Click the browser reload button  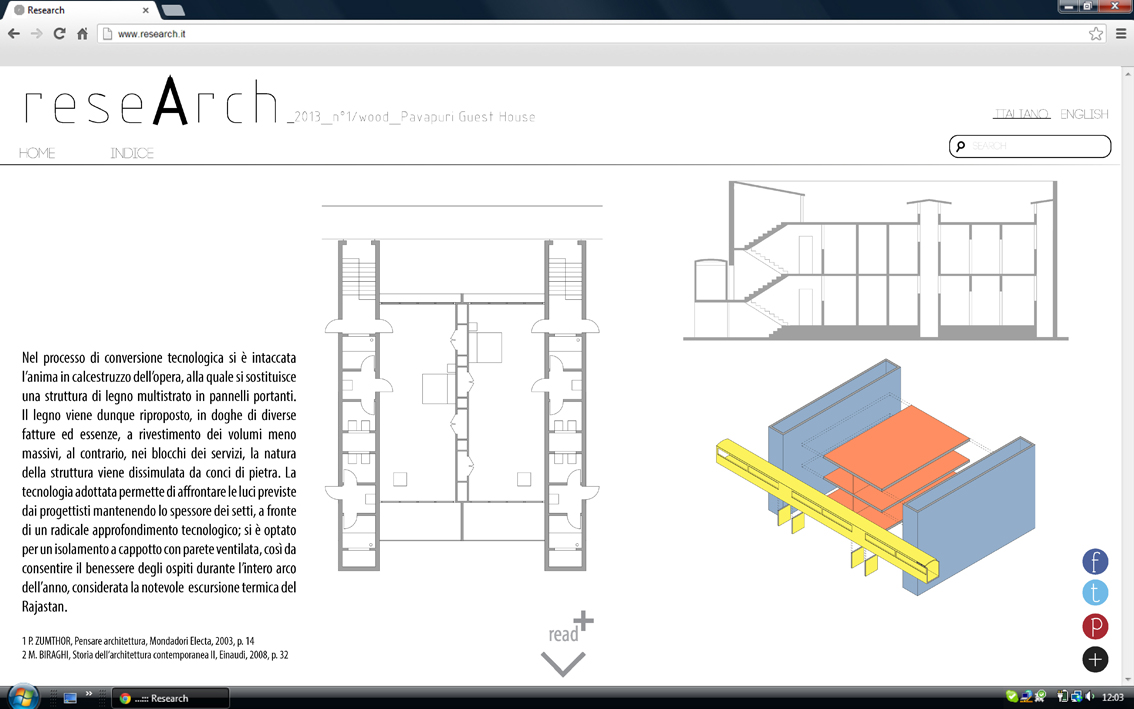click(59, 34)
